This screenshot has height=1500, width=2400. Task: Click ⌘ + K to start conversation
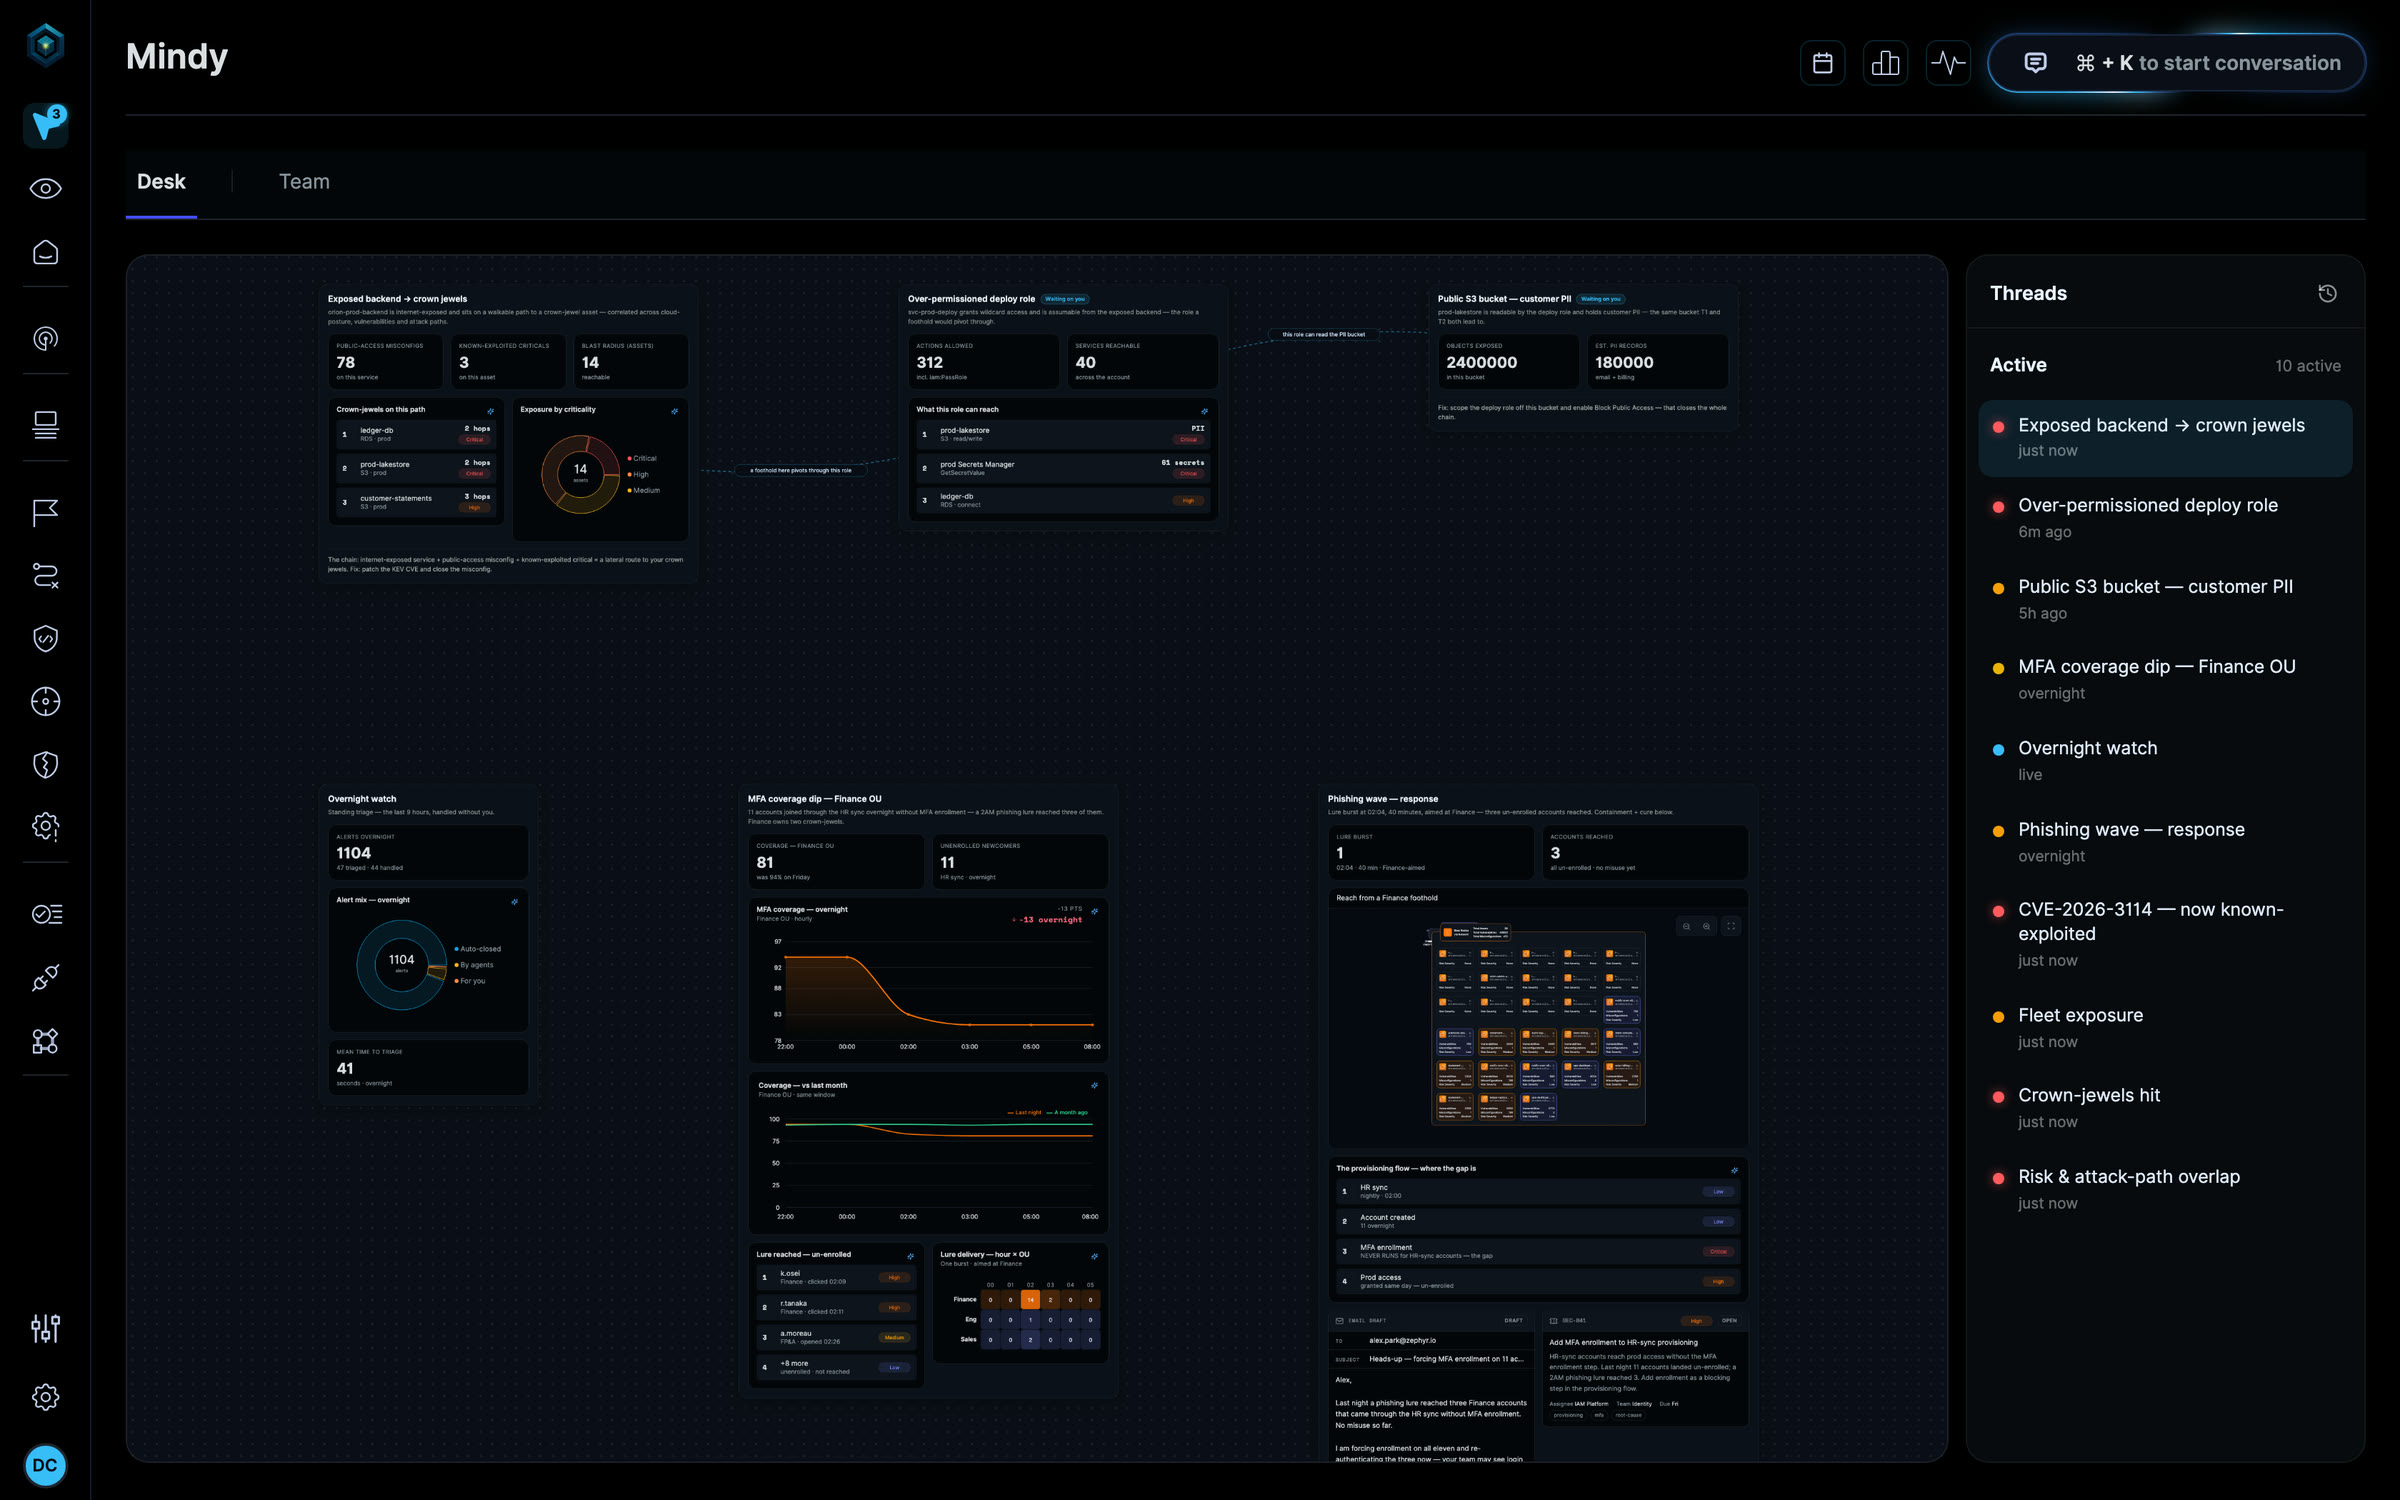[2177, 63]
